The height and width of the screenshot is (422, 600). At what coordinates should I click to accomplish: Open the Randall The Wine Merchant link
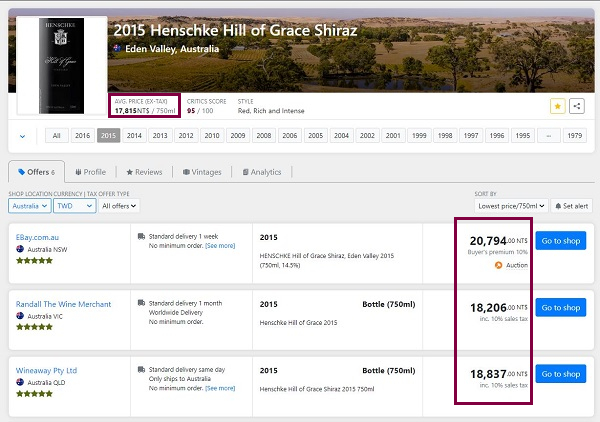coord(63,304)
